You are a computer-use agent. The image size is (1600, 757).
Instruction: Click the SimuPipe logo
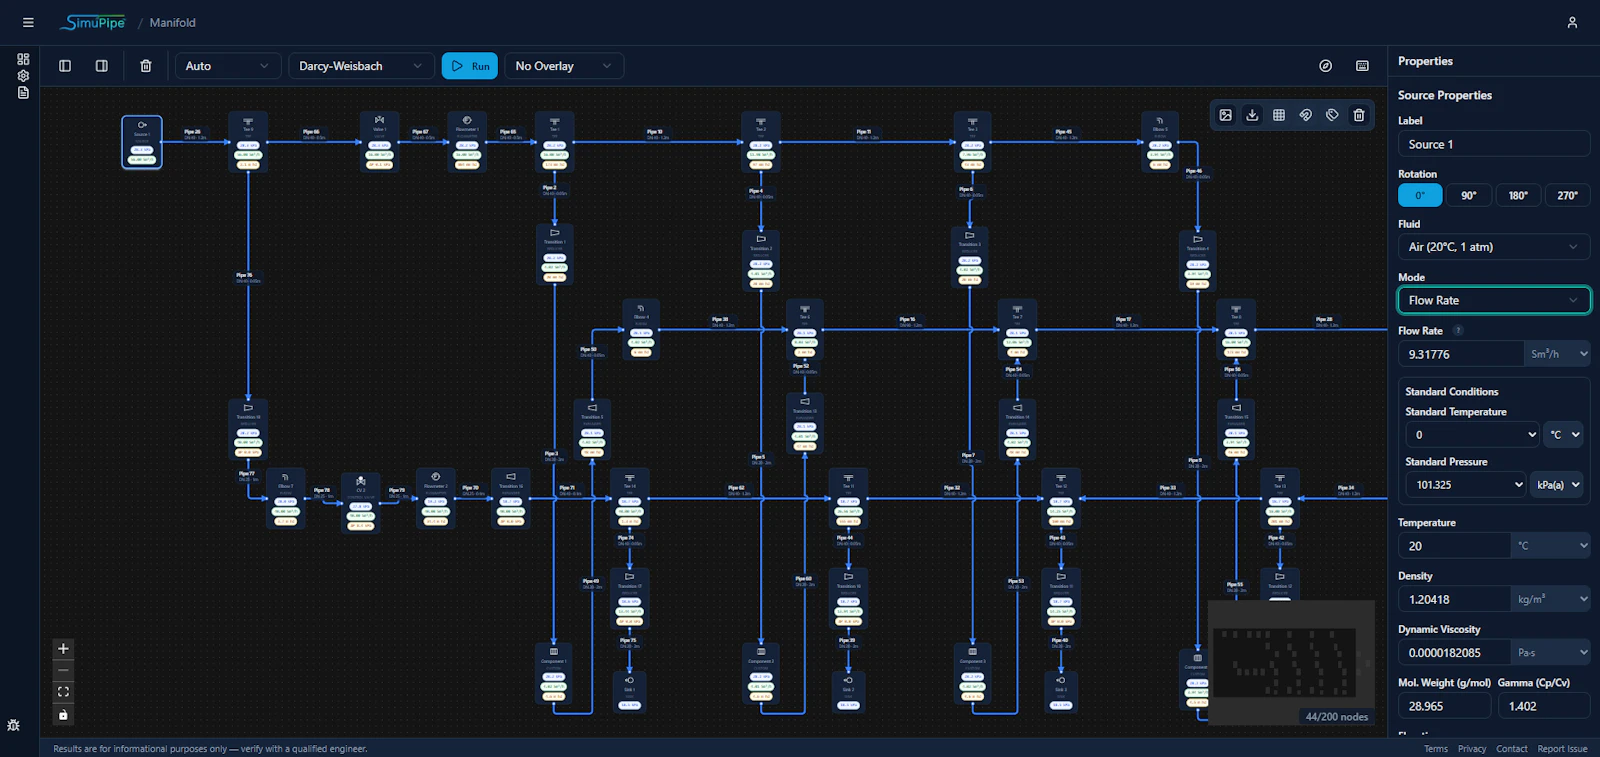coord(92,22)
